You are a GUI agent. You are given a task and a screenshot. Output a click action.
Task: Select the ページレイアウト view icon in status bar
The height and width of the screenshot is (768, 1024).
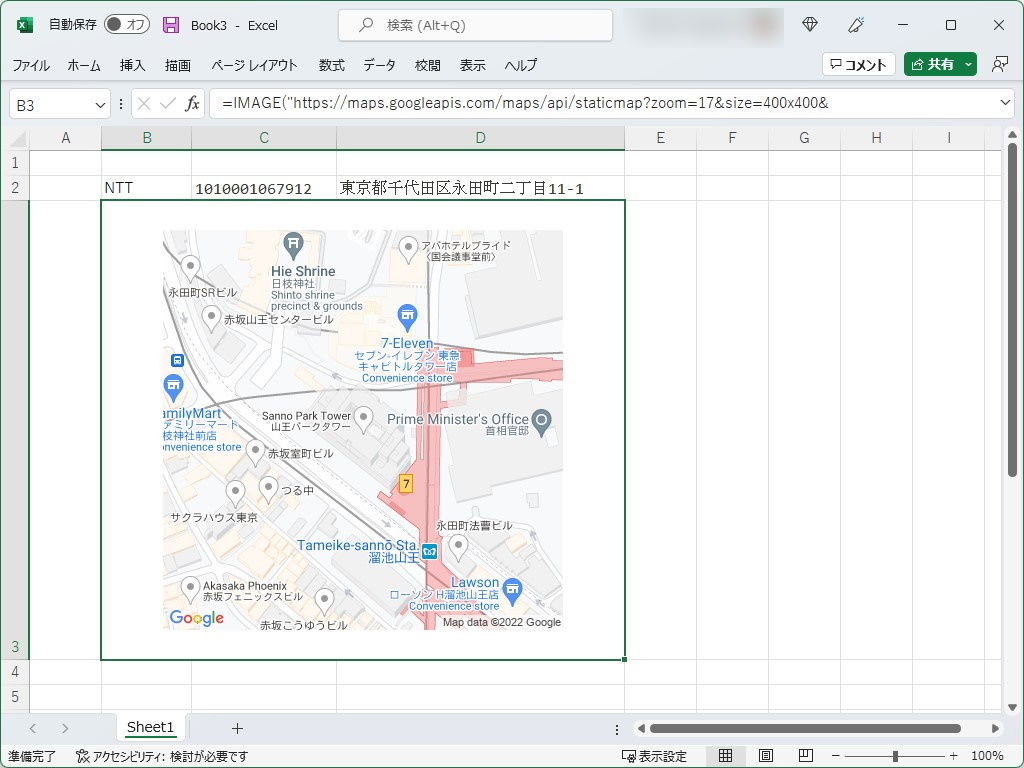tap(764, 755)
